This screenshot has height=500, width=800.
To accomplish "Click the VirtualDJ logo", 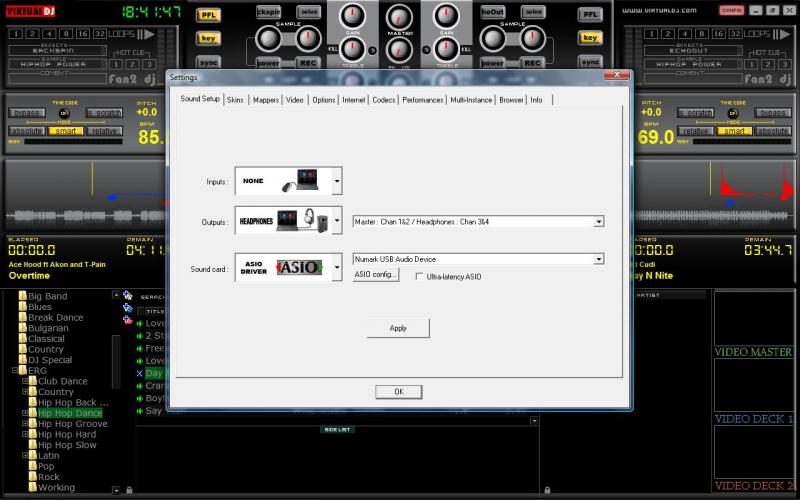I will [x=30, y=11].
